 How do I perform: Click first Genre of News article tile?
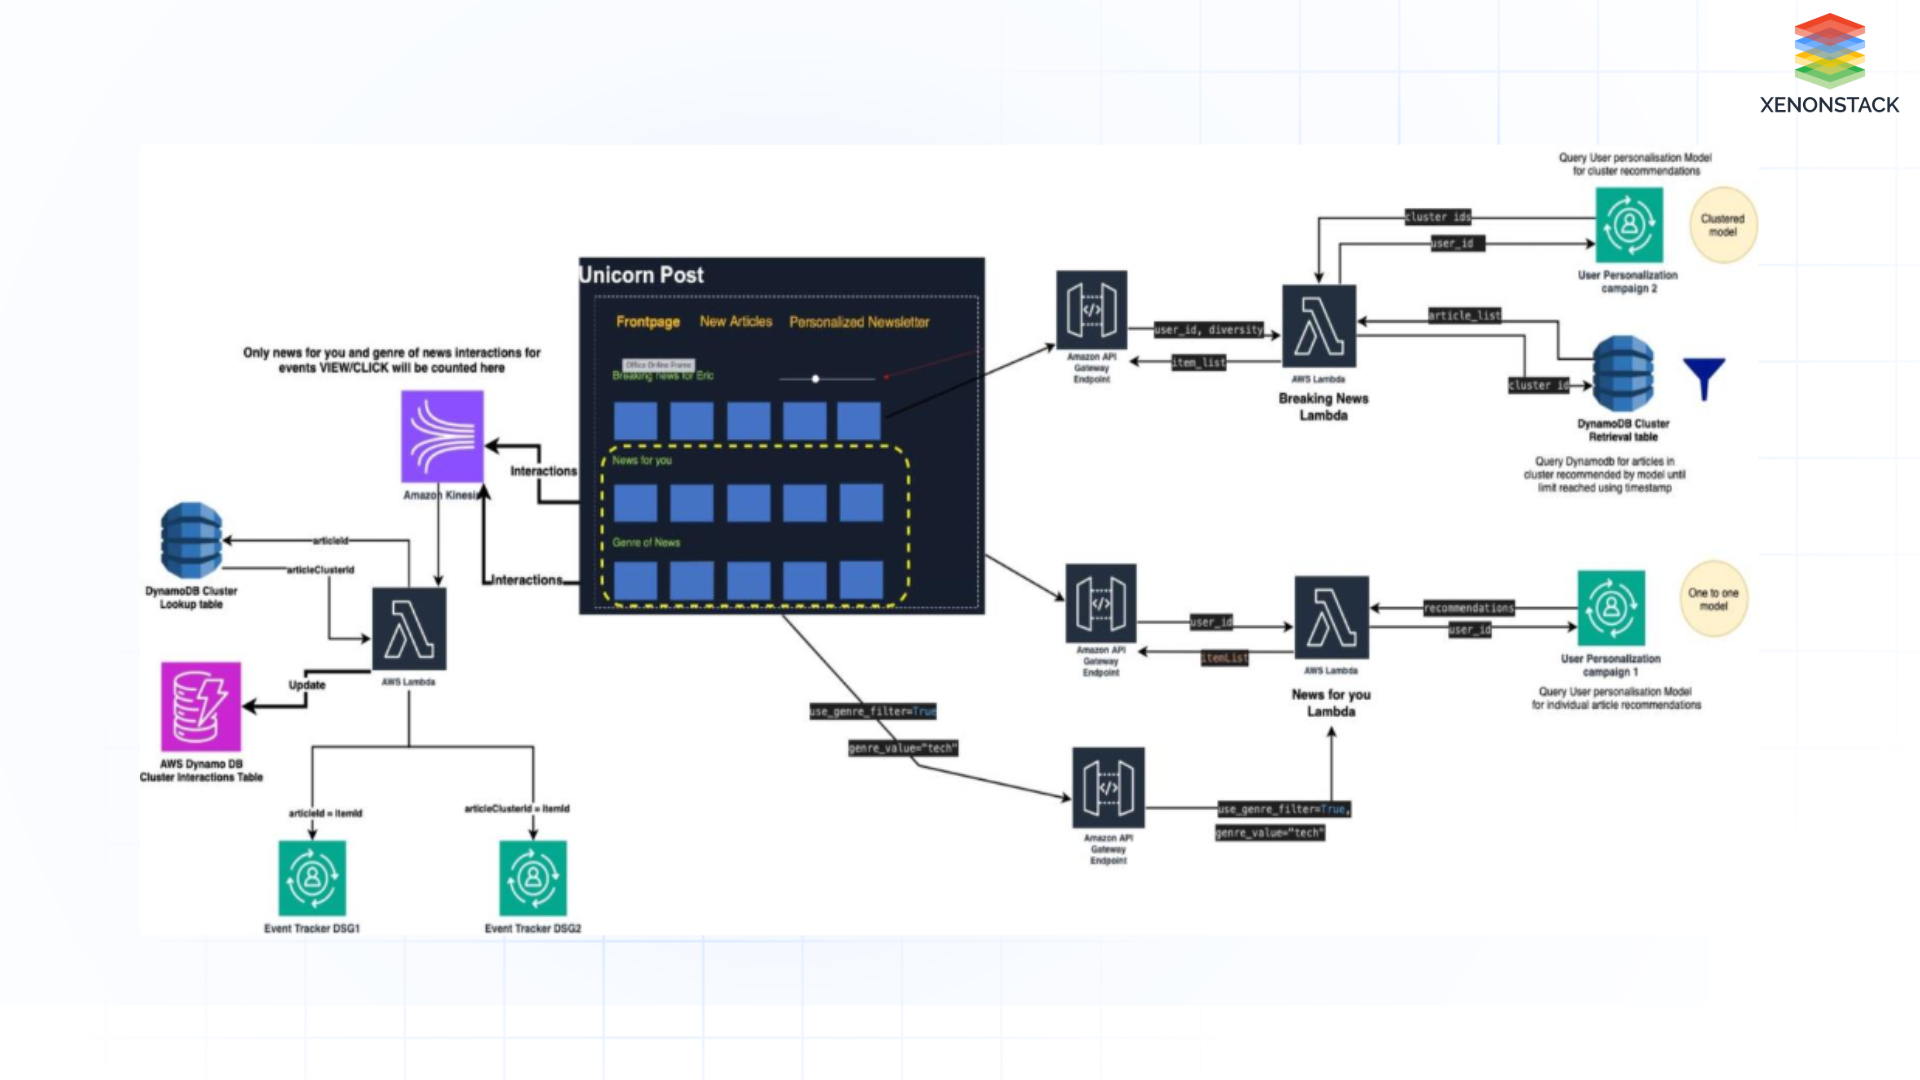[635, 581]
